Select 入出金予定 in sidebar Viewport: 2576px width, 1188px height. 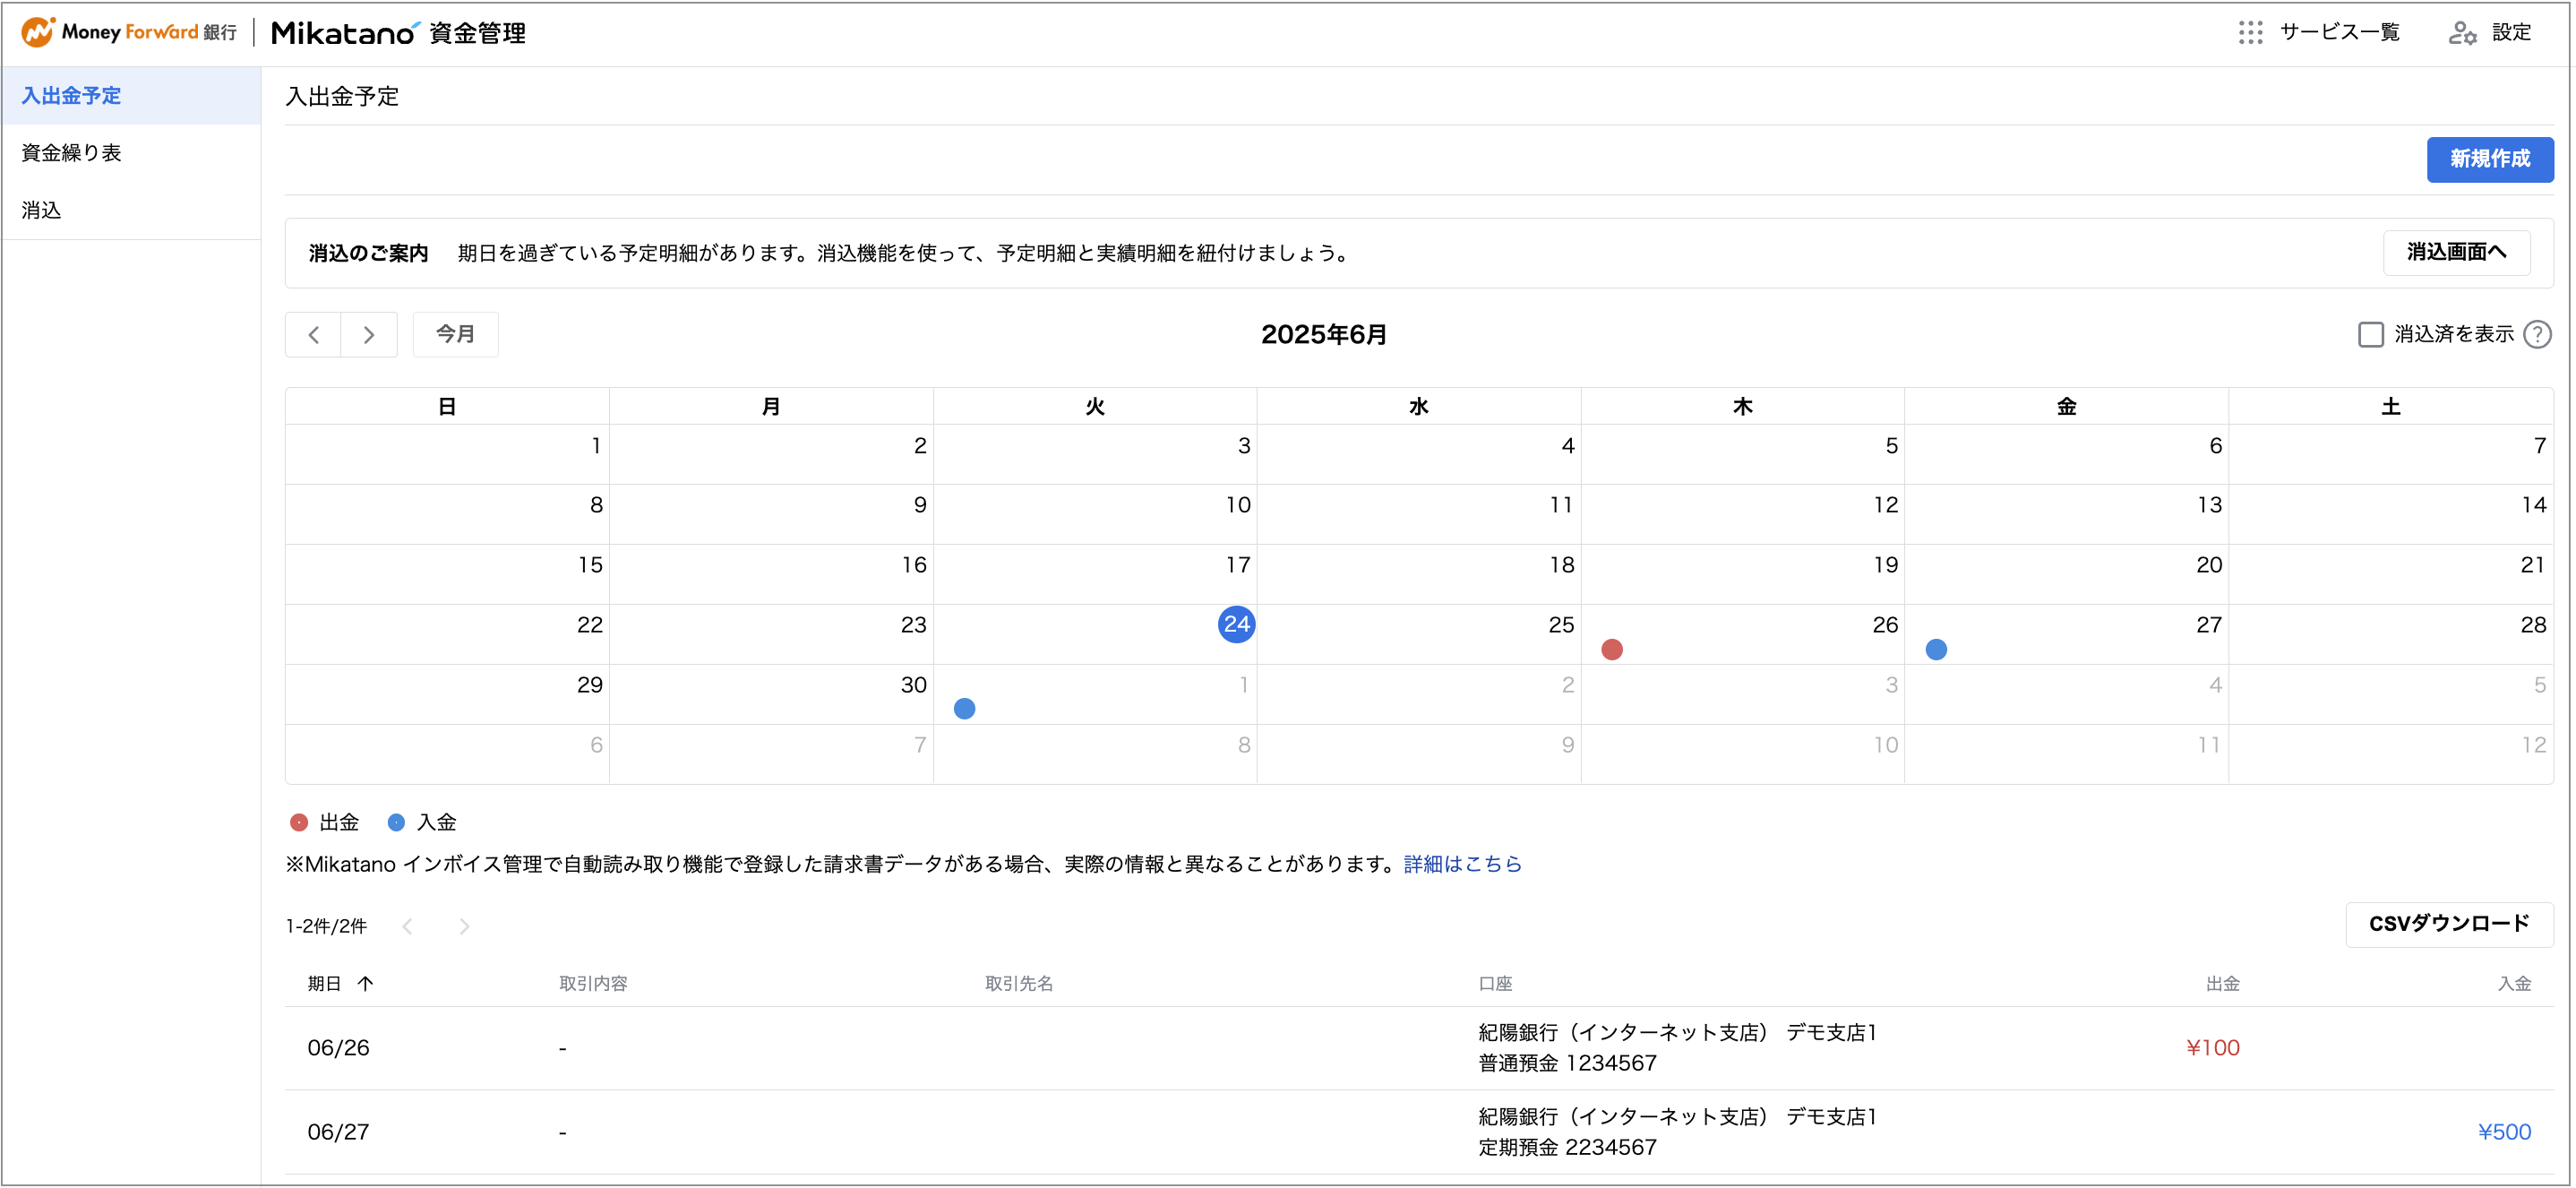click(x=131, y=96)
